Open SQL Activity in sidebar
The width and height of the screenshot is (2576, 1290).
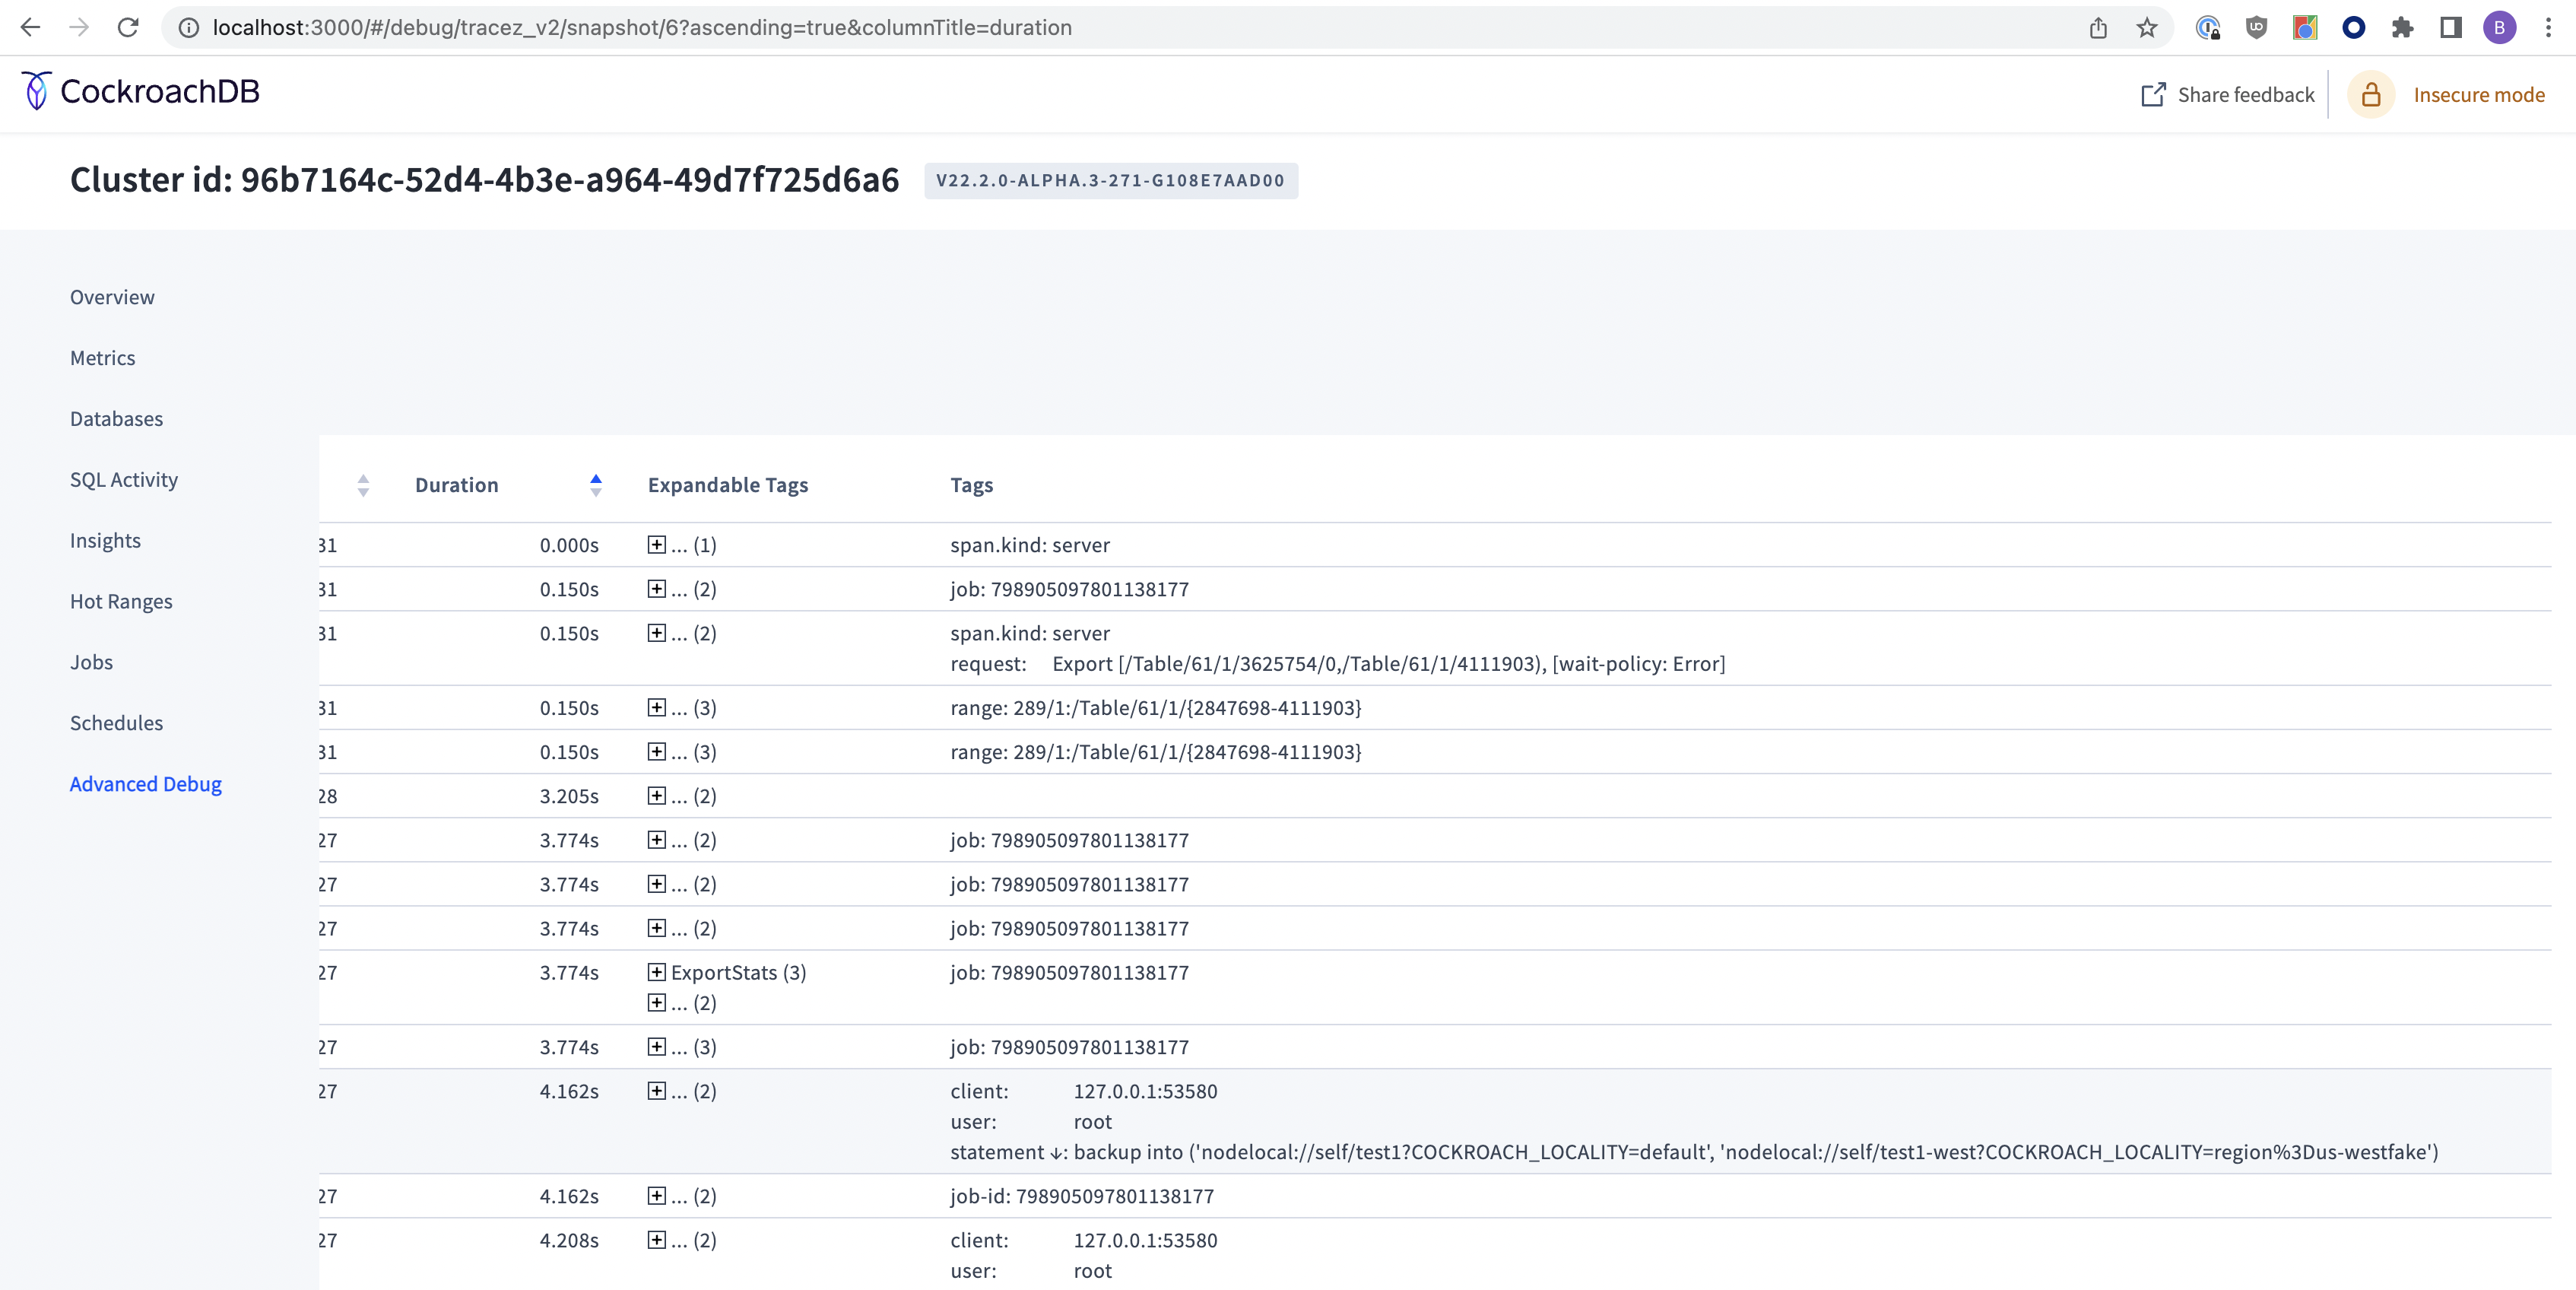124,480
